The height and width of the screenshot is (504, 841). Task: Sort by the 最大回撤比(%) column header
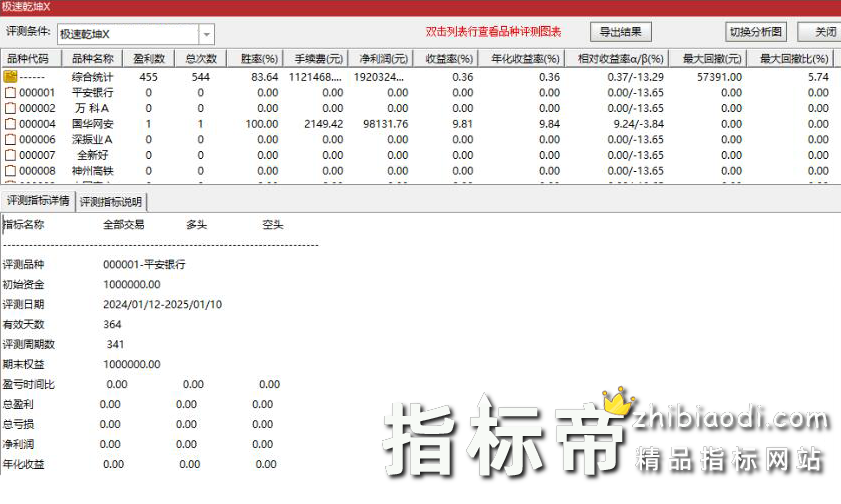click(790, 58)
